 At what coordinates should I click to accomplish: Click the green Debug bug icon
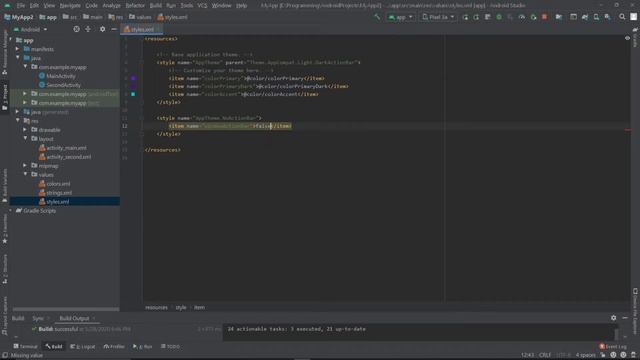[x=499, y=17]
